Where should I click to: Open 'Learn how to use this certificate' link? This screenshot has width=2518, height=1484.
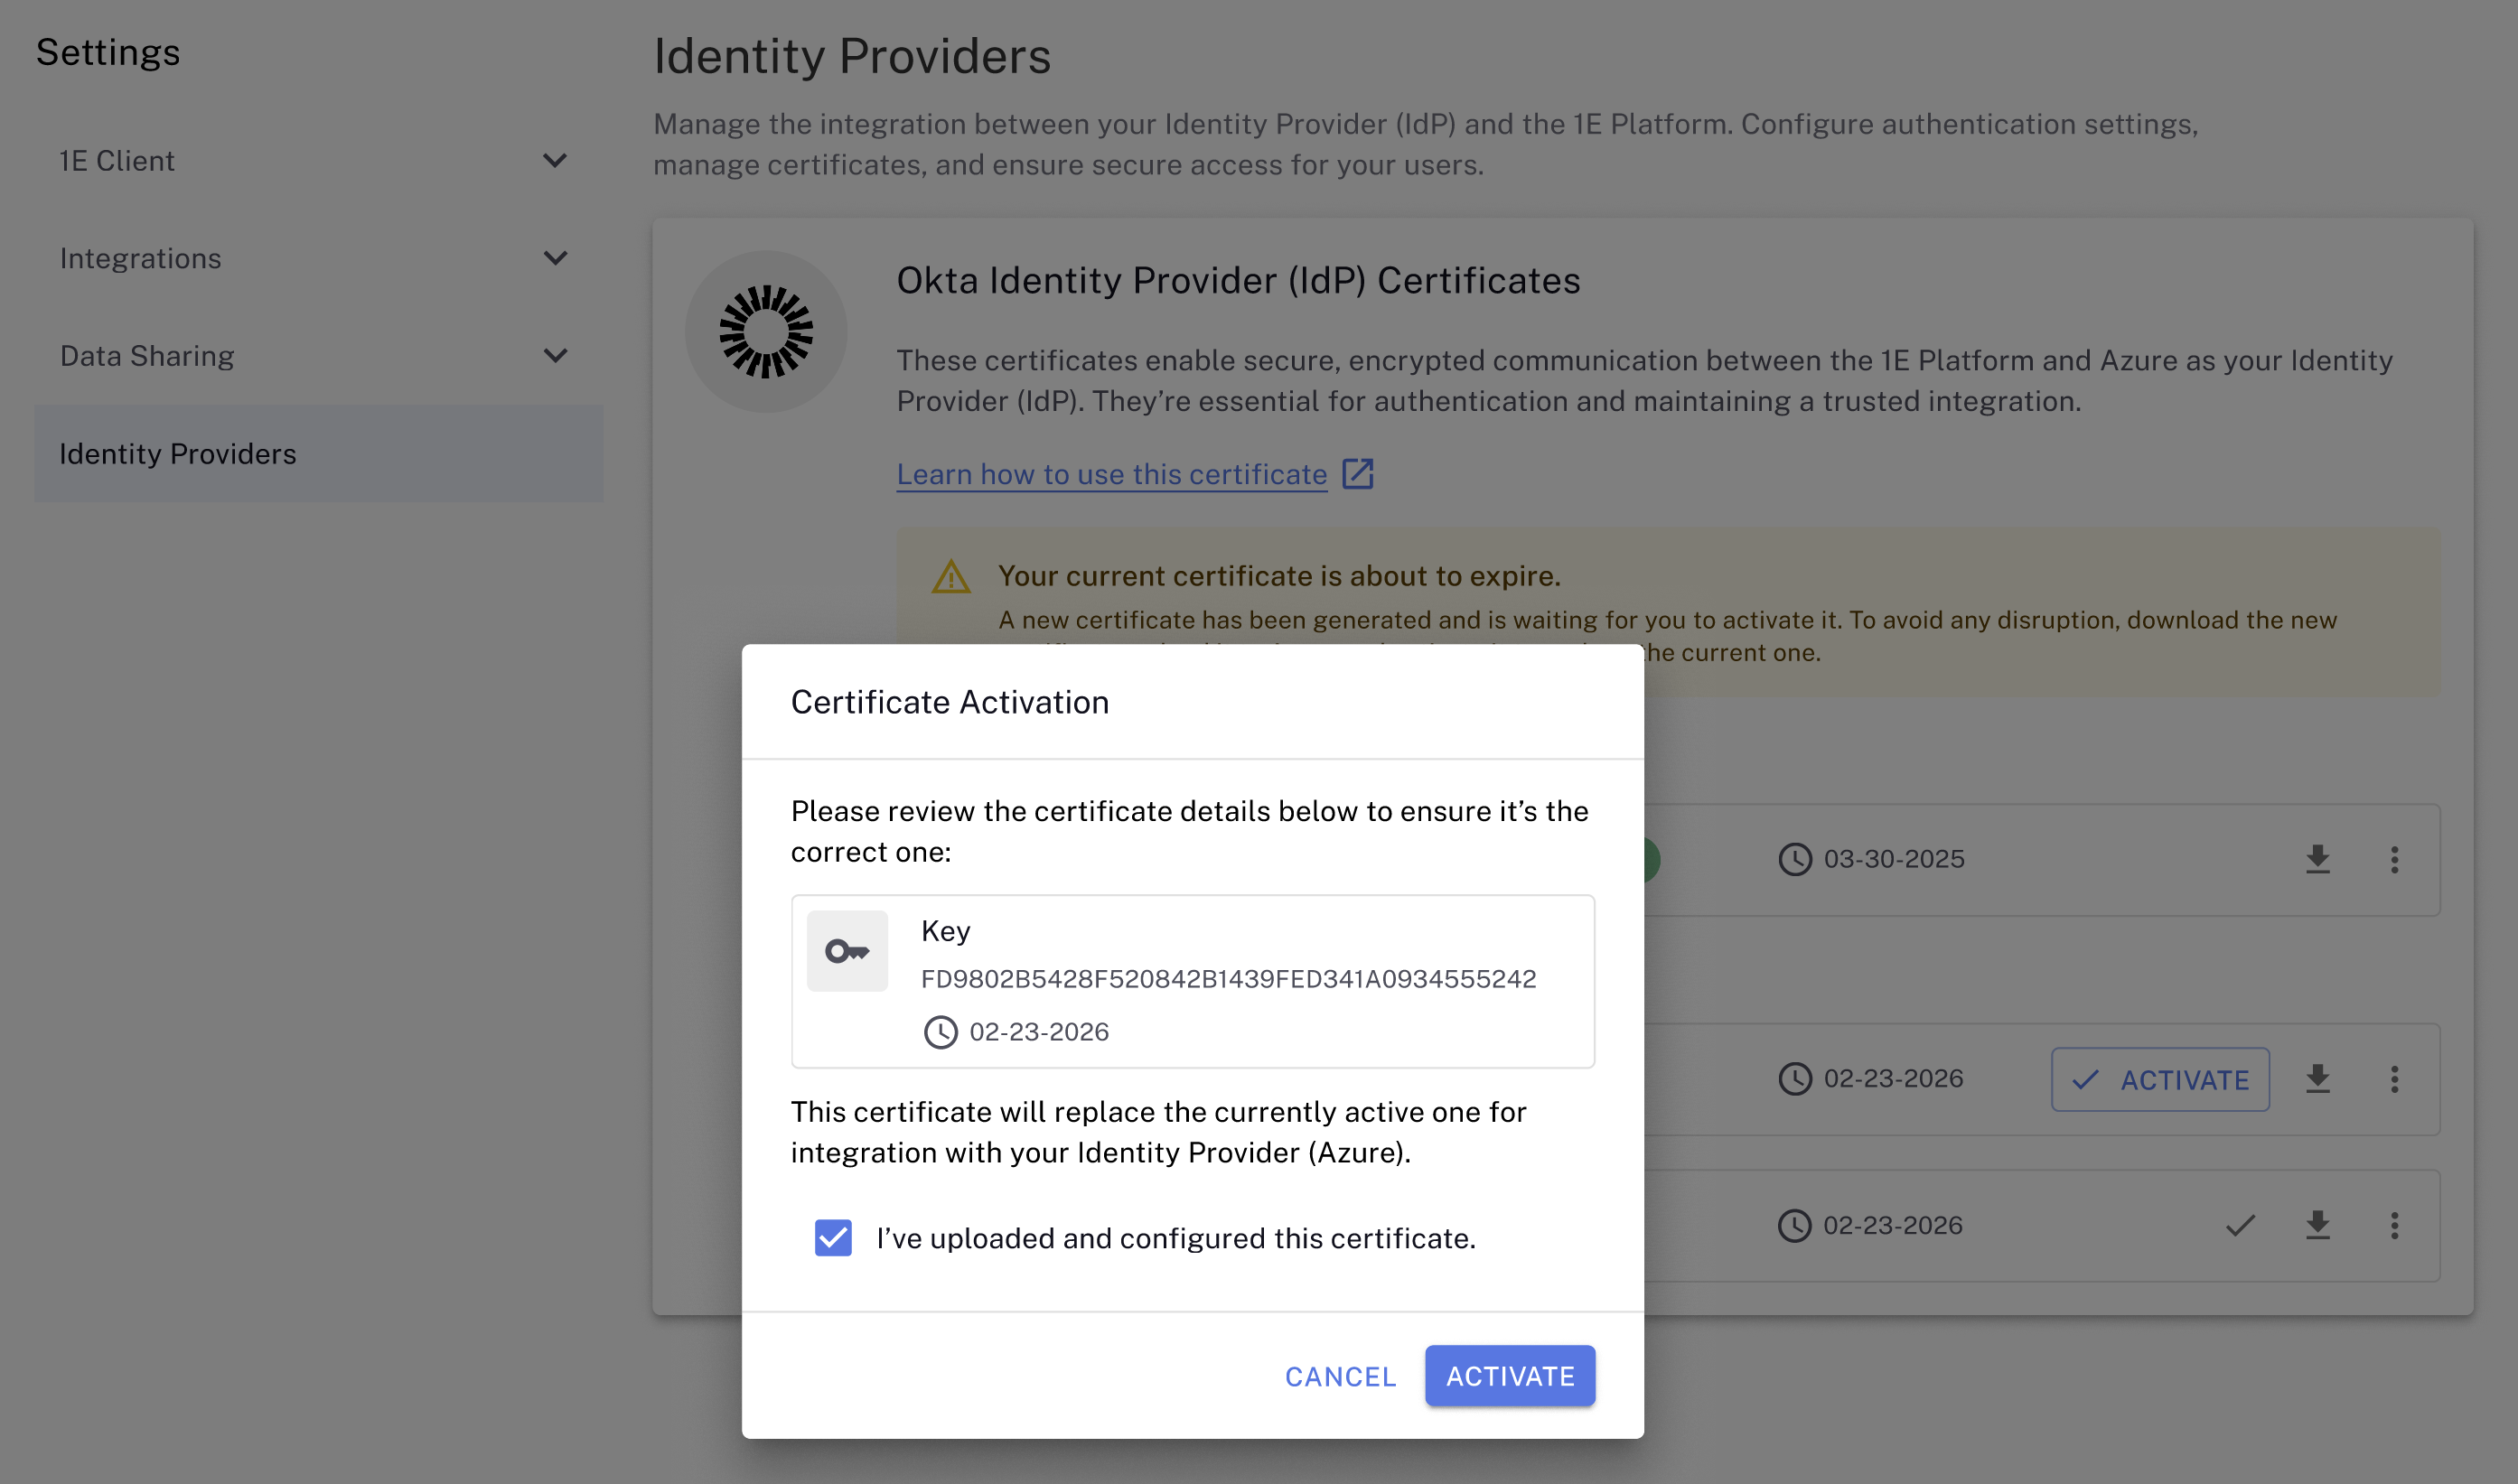point(1111,474)
